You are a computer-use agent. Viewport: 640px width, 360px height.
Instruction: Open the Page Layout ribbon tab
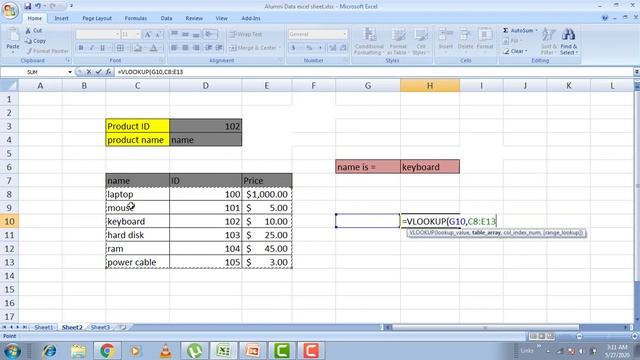point(97,18)
